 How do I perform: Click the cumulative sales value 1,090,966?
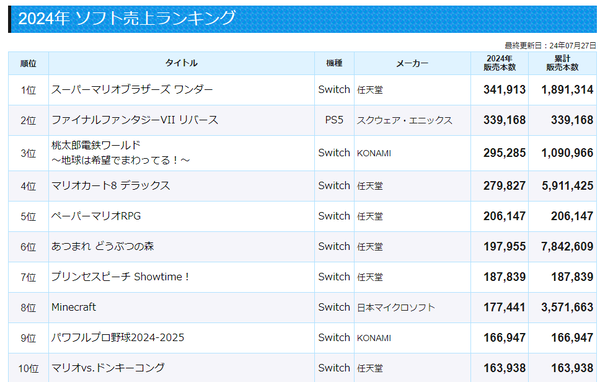[x=567, y=153]
